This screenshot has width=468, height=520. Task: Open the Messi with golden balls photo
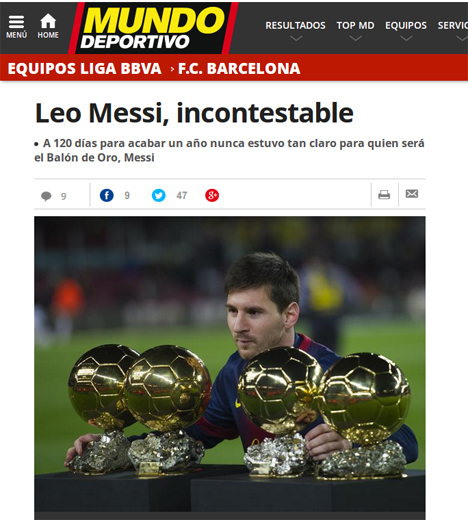[x=230, y=368]
